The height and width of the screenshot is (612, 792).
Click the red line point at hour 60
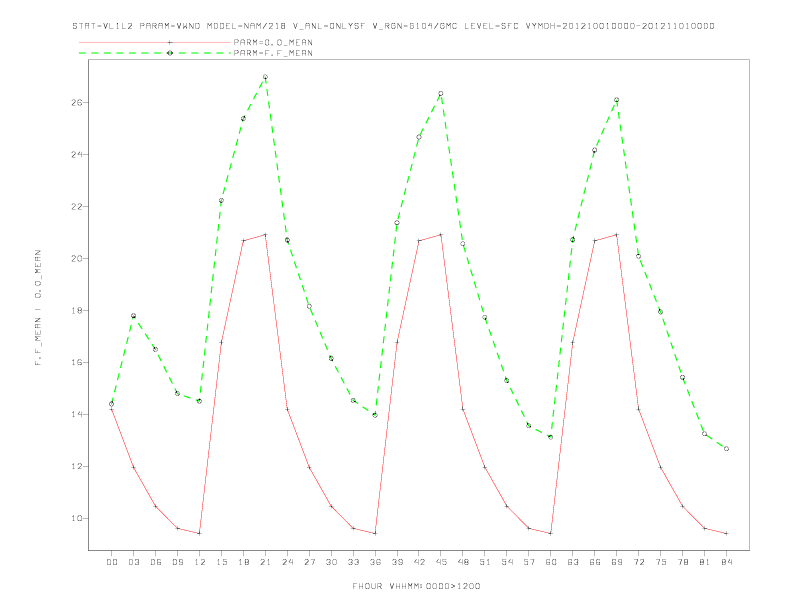click(x=551, y=533)
